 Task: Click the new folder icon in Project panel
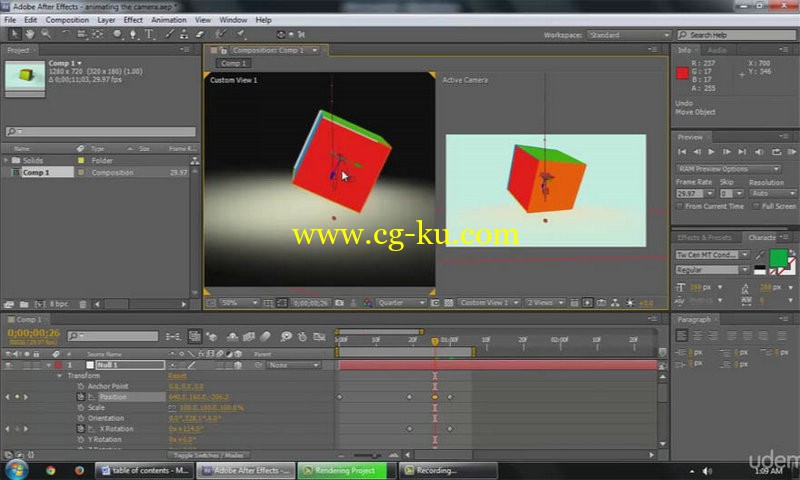tap(24, 304)
